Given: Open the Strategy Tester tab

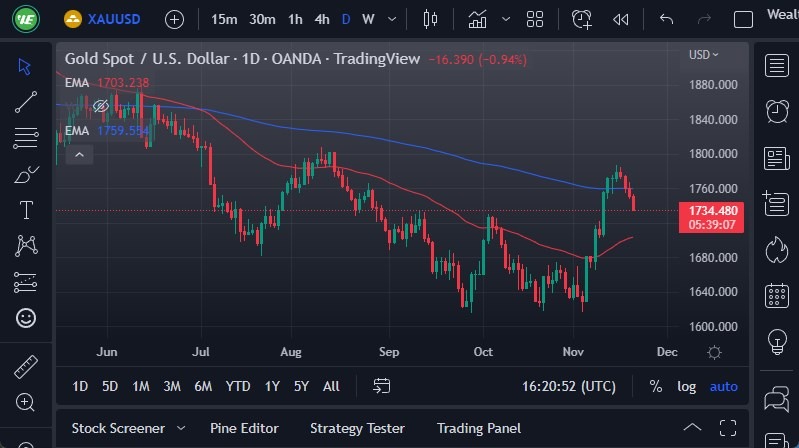Looking at the screenshot, I should click(357, 428).
